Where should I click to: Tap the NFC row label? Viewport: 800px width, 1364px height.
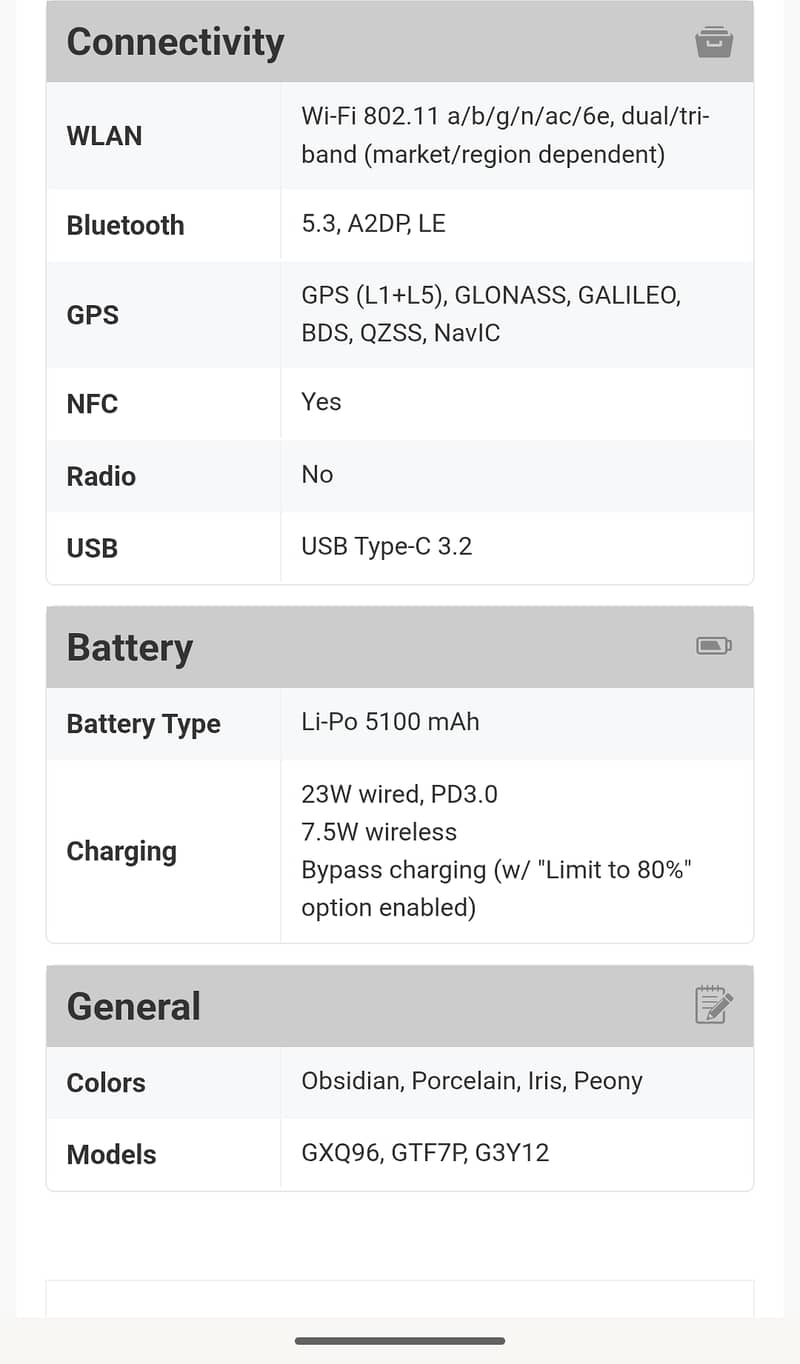tap(92, 404)
